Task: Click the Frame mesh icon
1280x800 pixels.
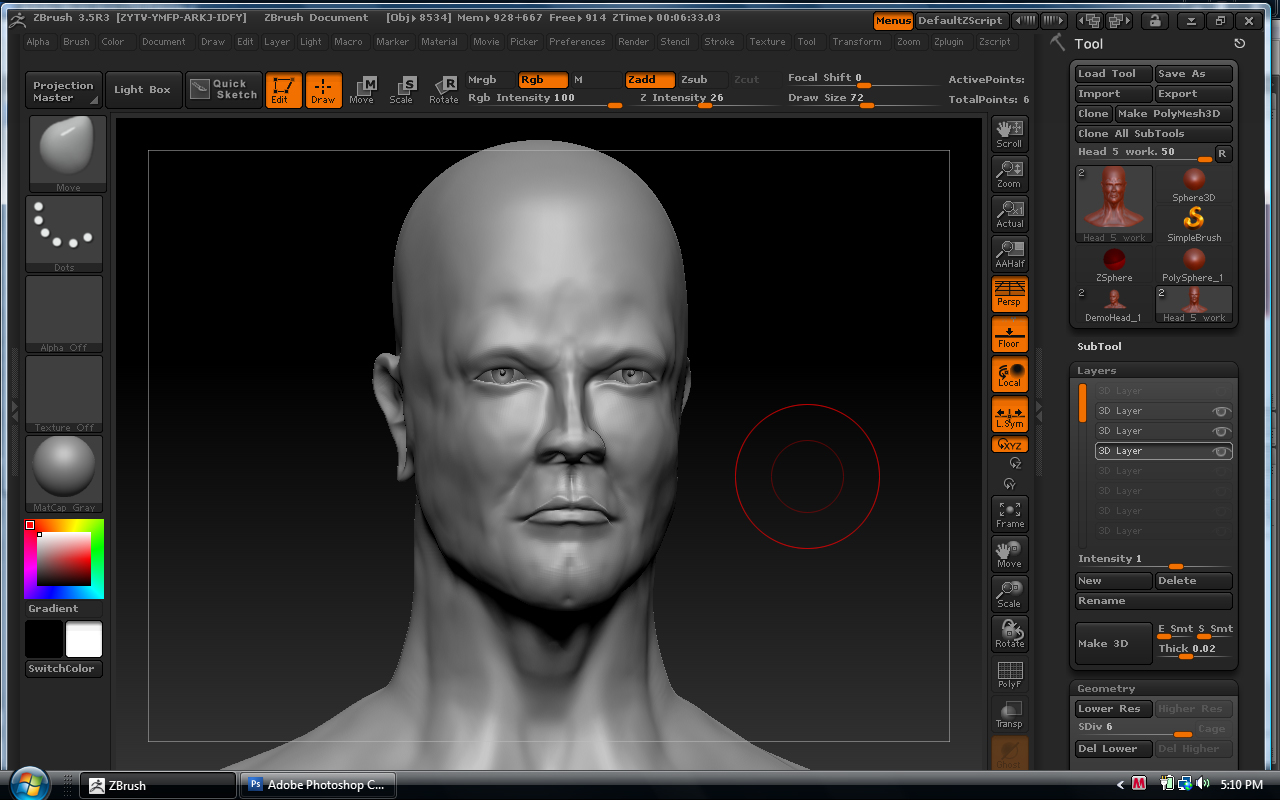Action: coord(1009,514)
